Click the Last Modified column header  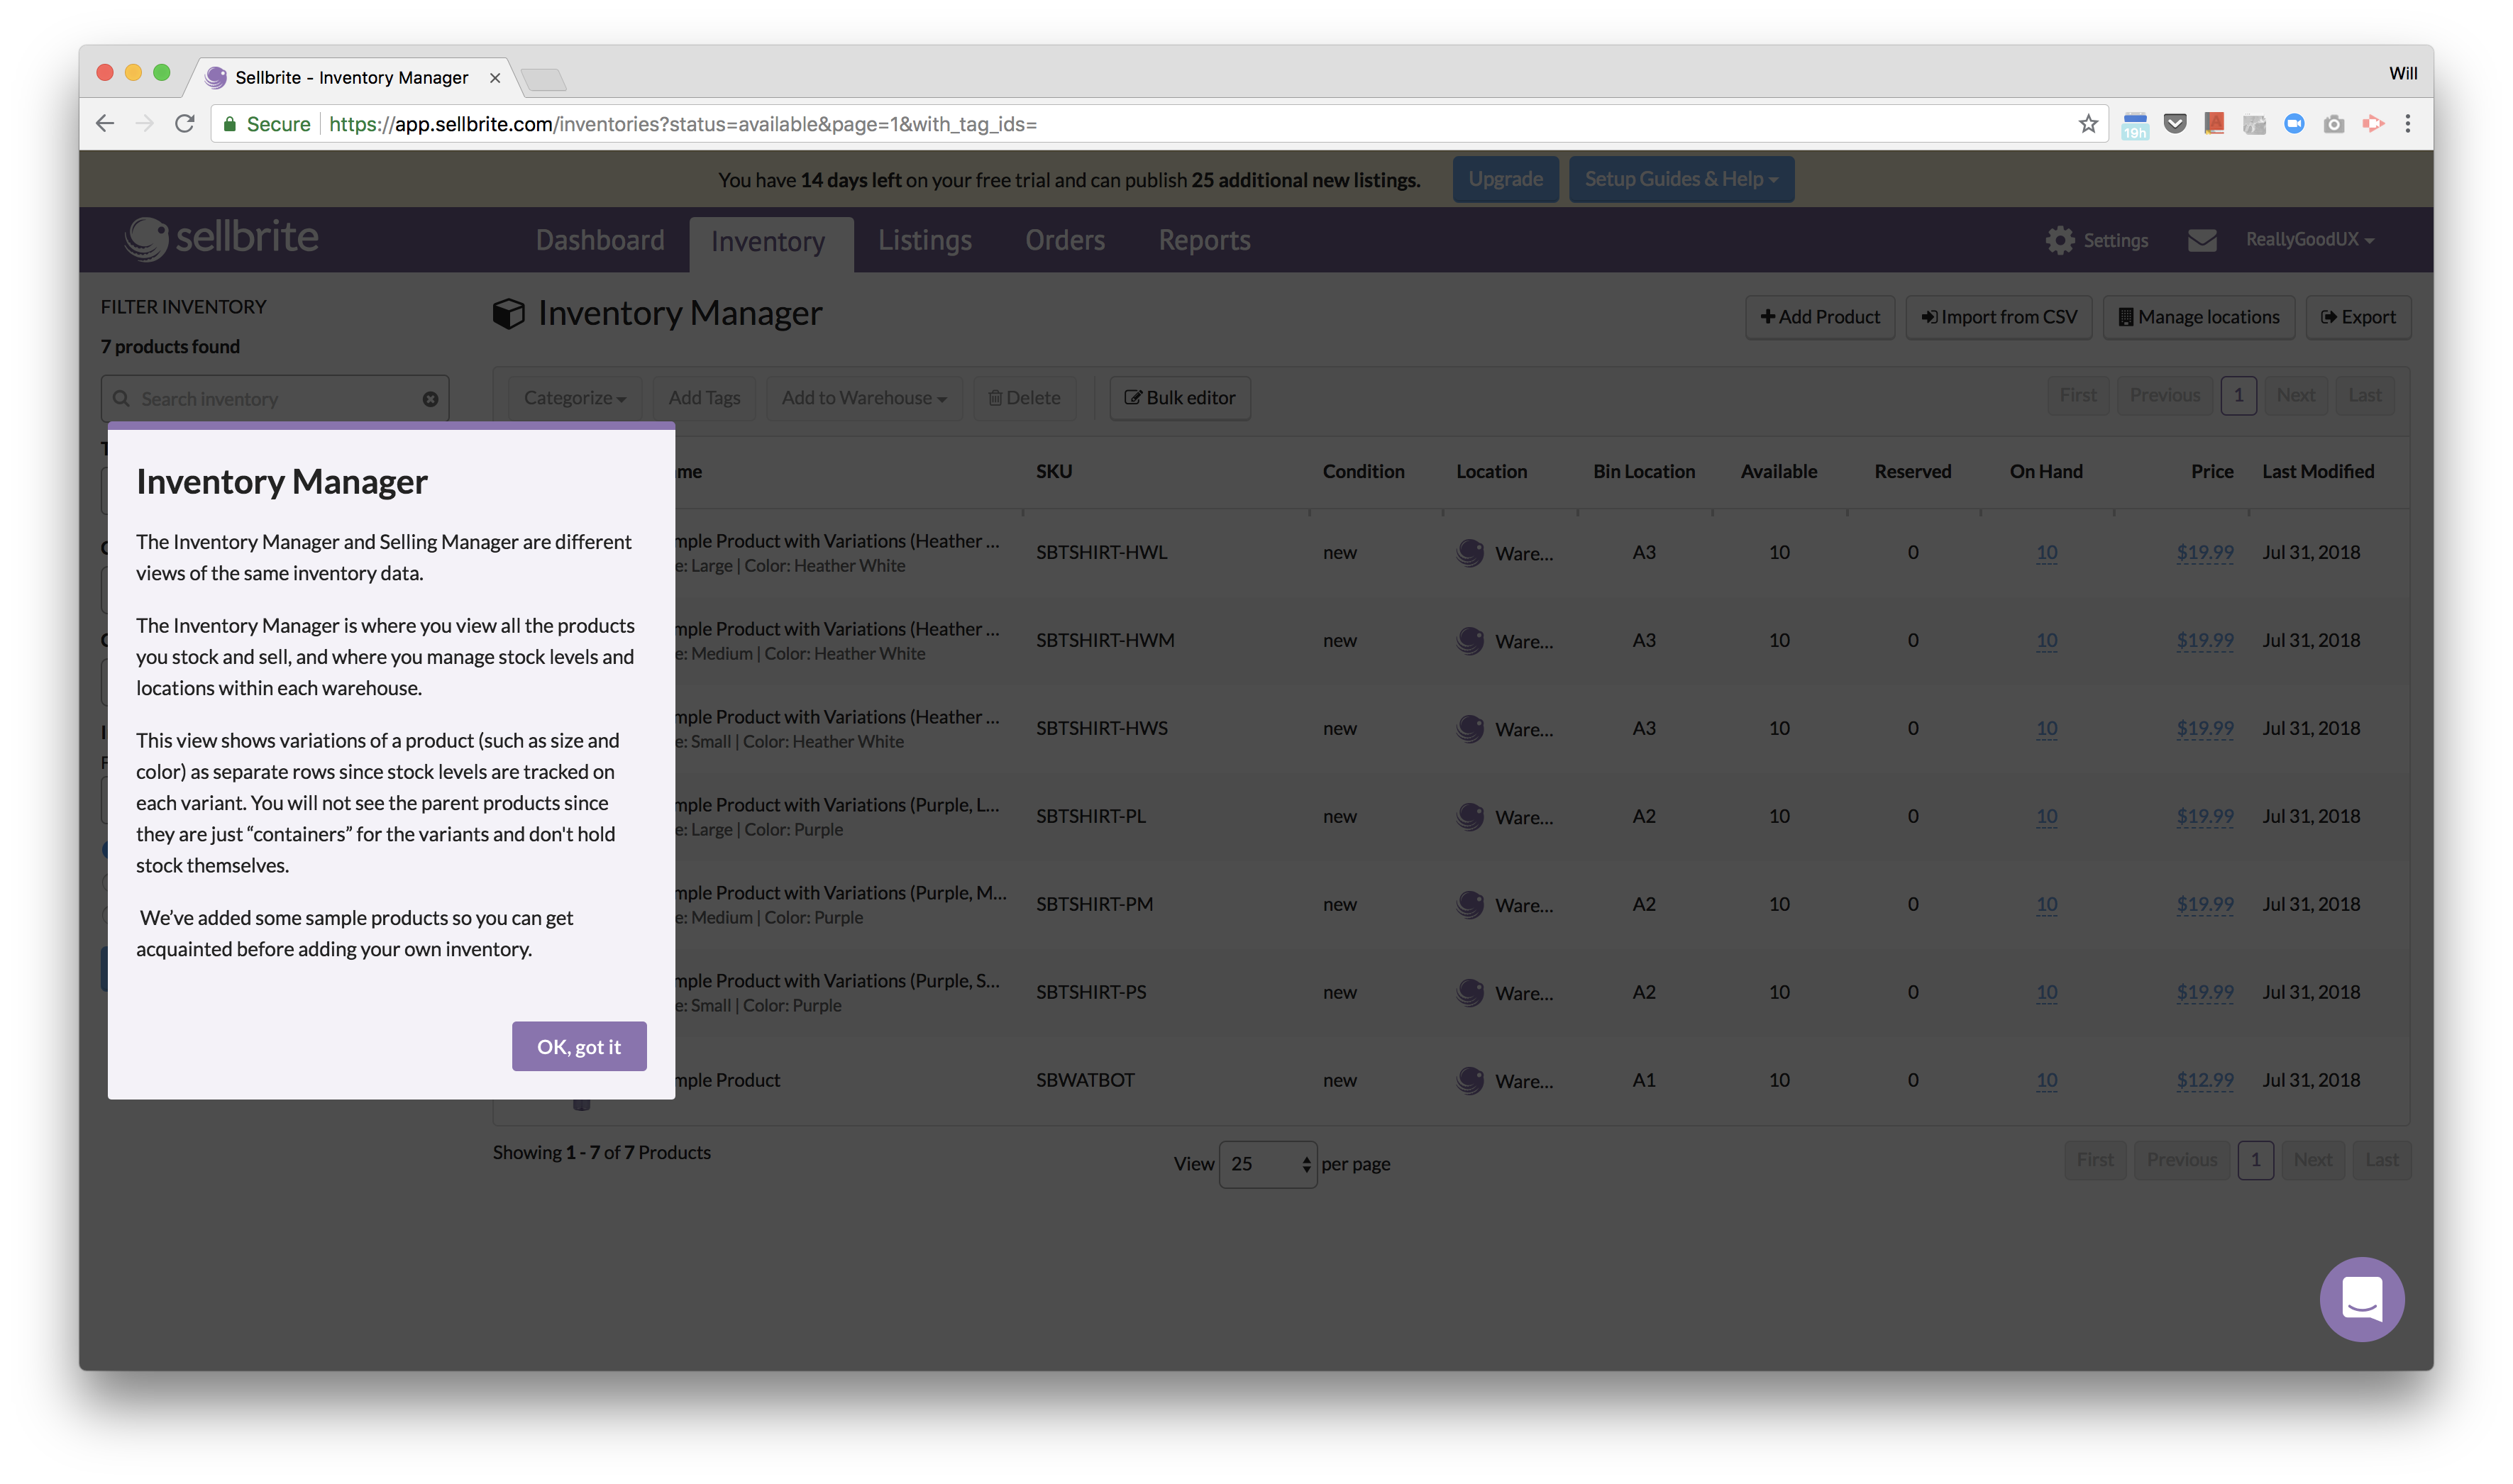[2317, 471]
